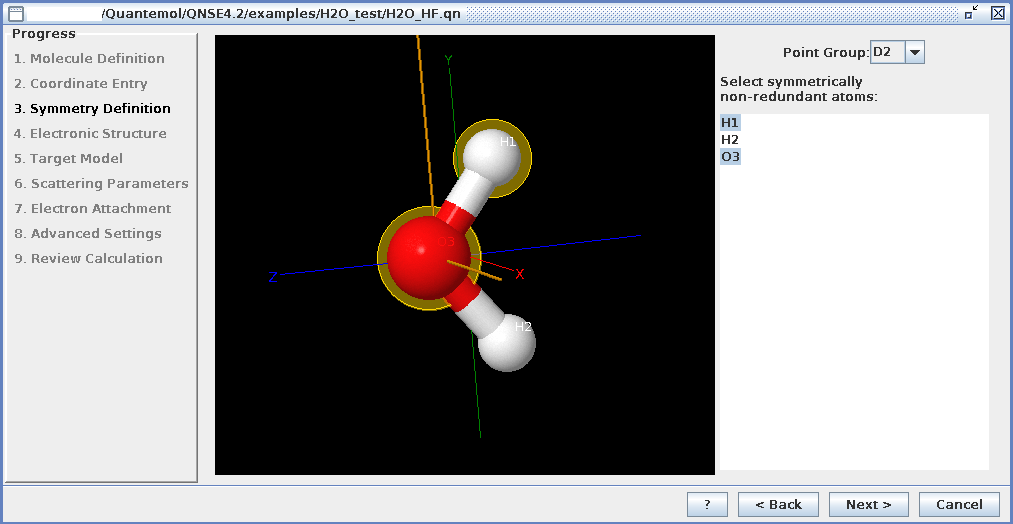Open step 1 Molecule Definition
The image size is (1013, 524).
coord(89,59)
